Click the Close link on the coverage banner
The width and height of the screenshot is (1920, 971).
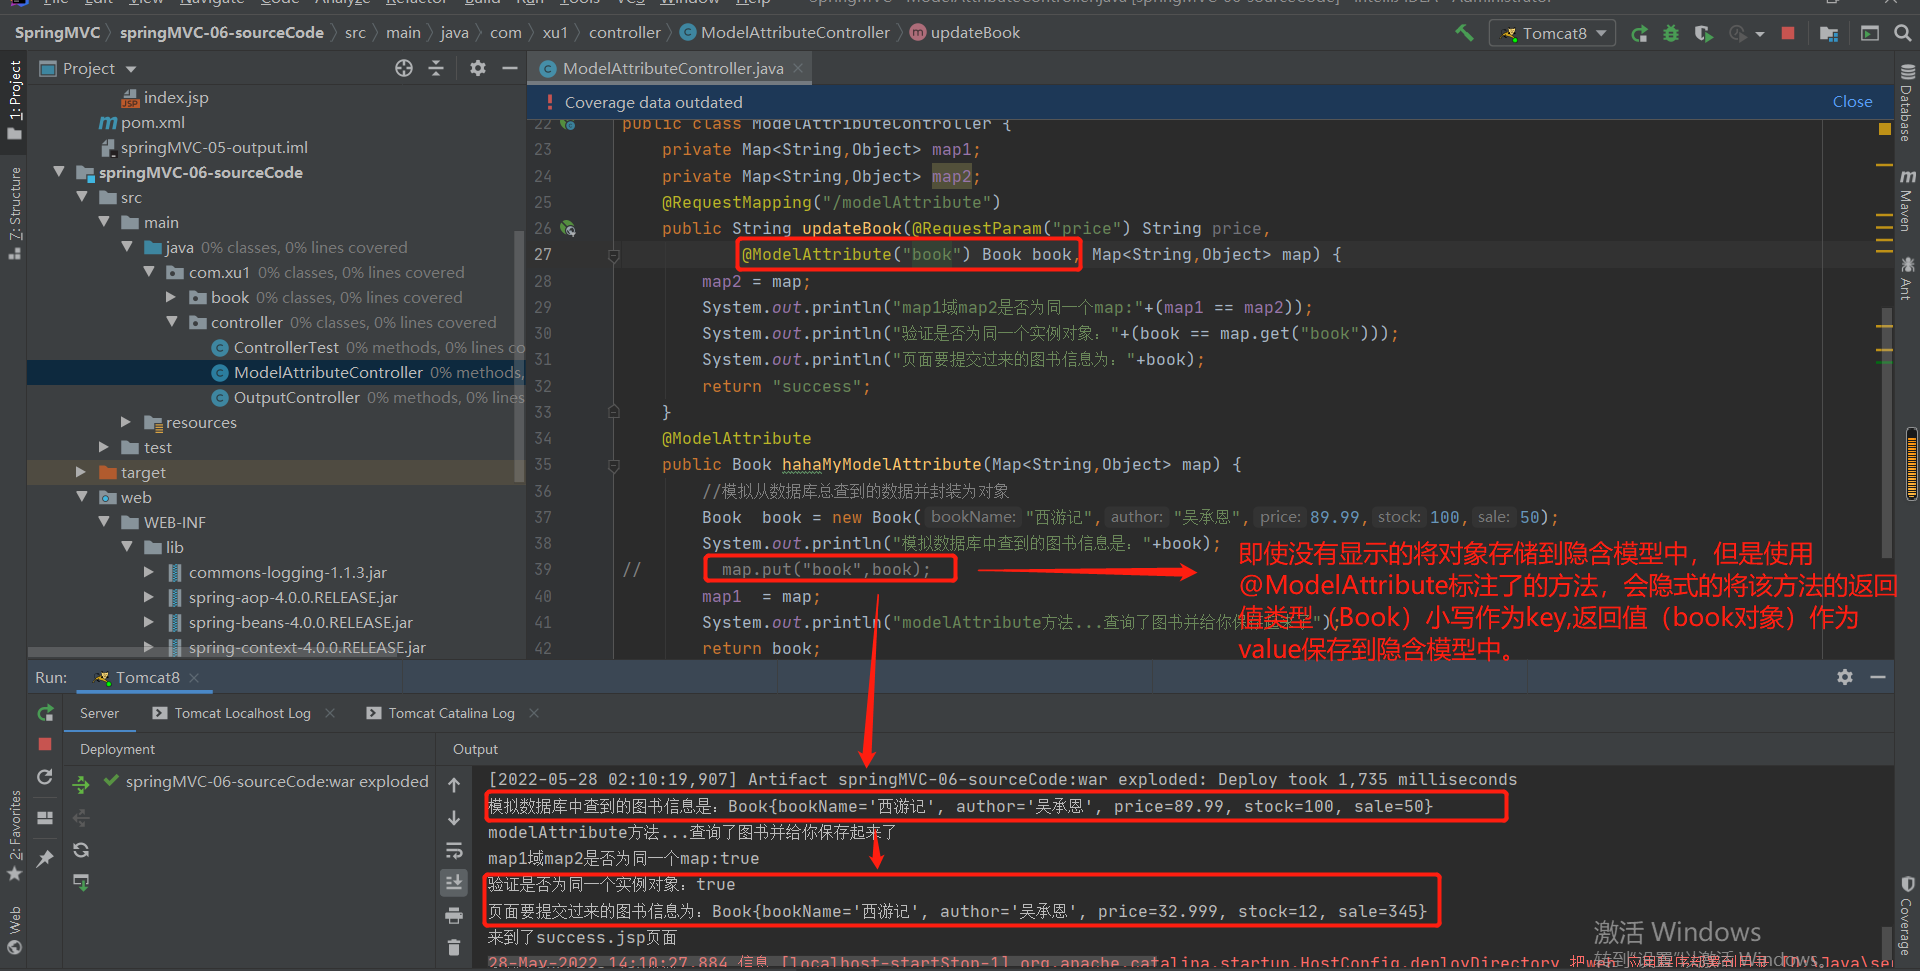1852,102
